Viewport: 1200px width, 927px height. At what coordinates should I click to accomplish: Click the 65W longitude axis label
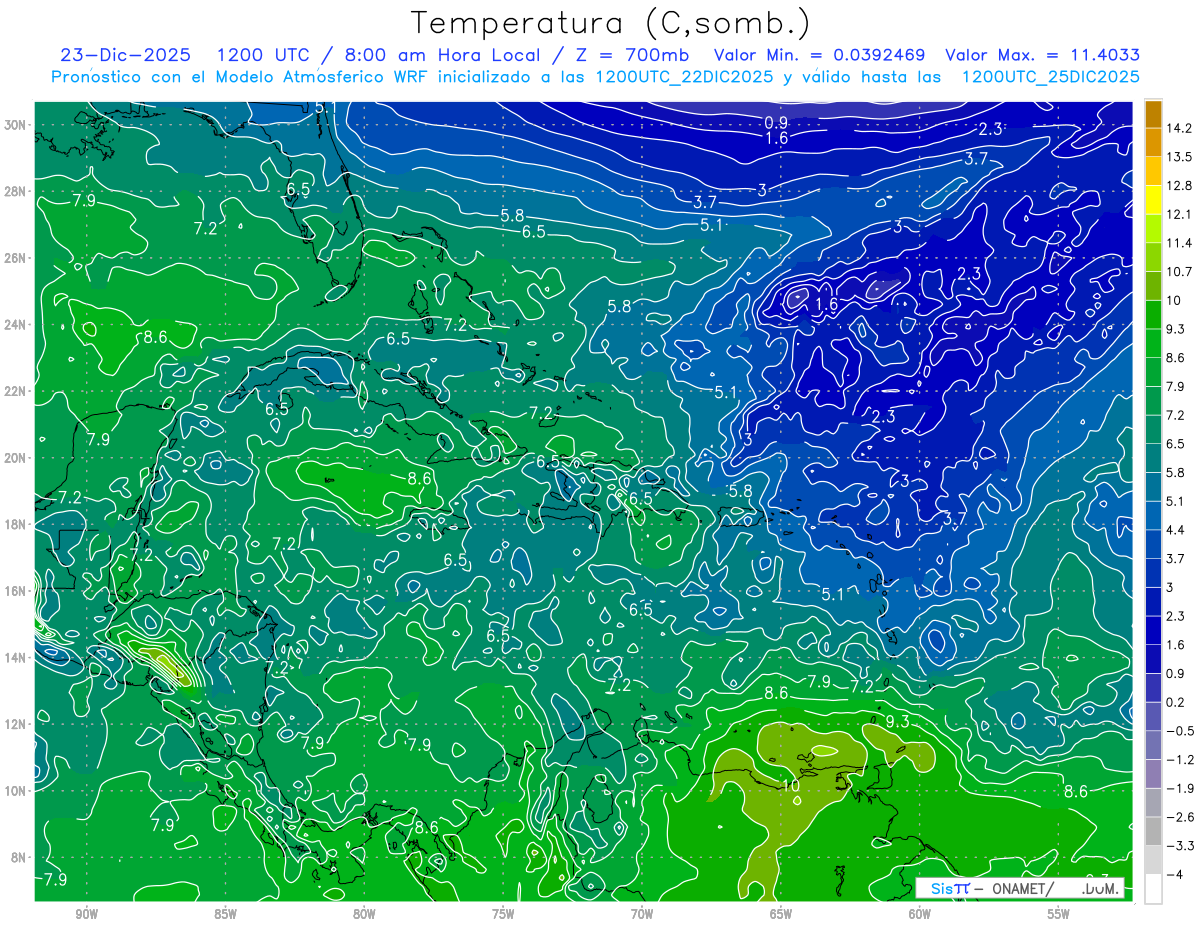[x=781, y=915]
